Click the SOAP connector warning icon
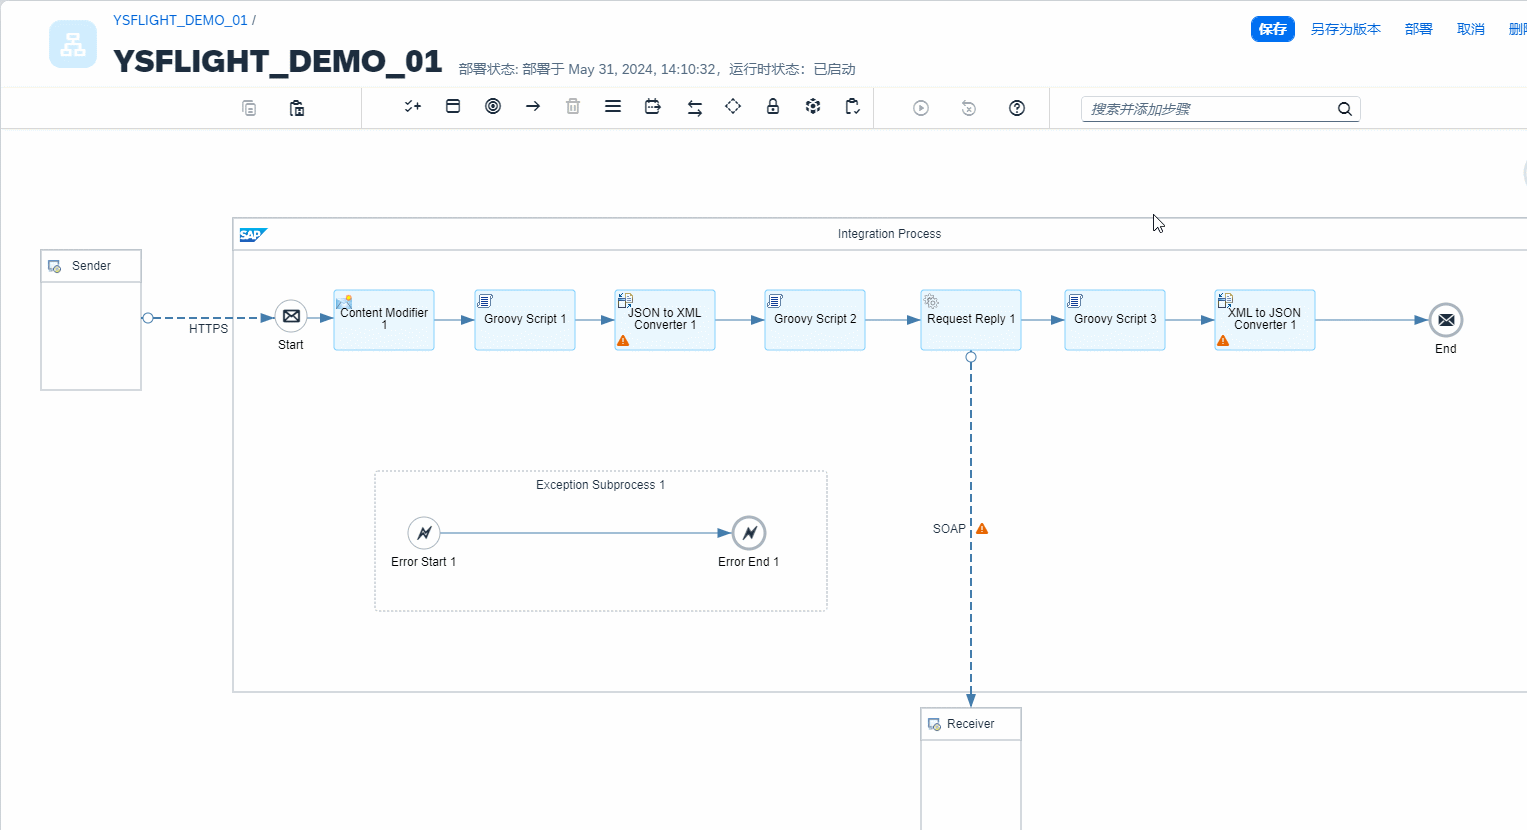The image size is (1527, 830). (982, 529)
